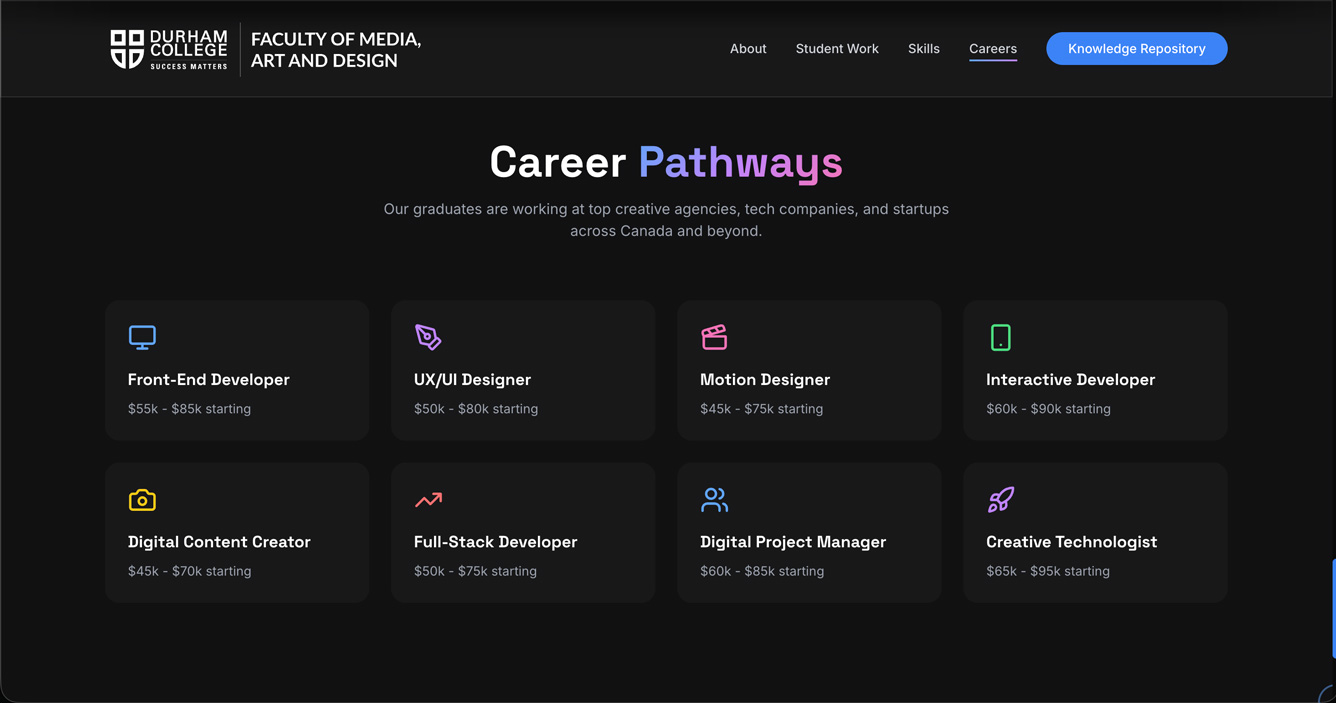Viewport: 1336px width, 703px height.
Task: Click the $60k - $85k starting salary text
Action: click(x=762, y=570)
